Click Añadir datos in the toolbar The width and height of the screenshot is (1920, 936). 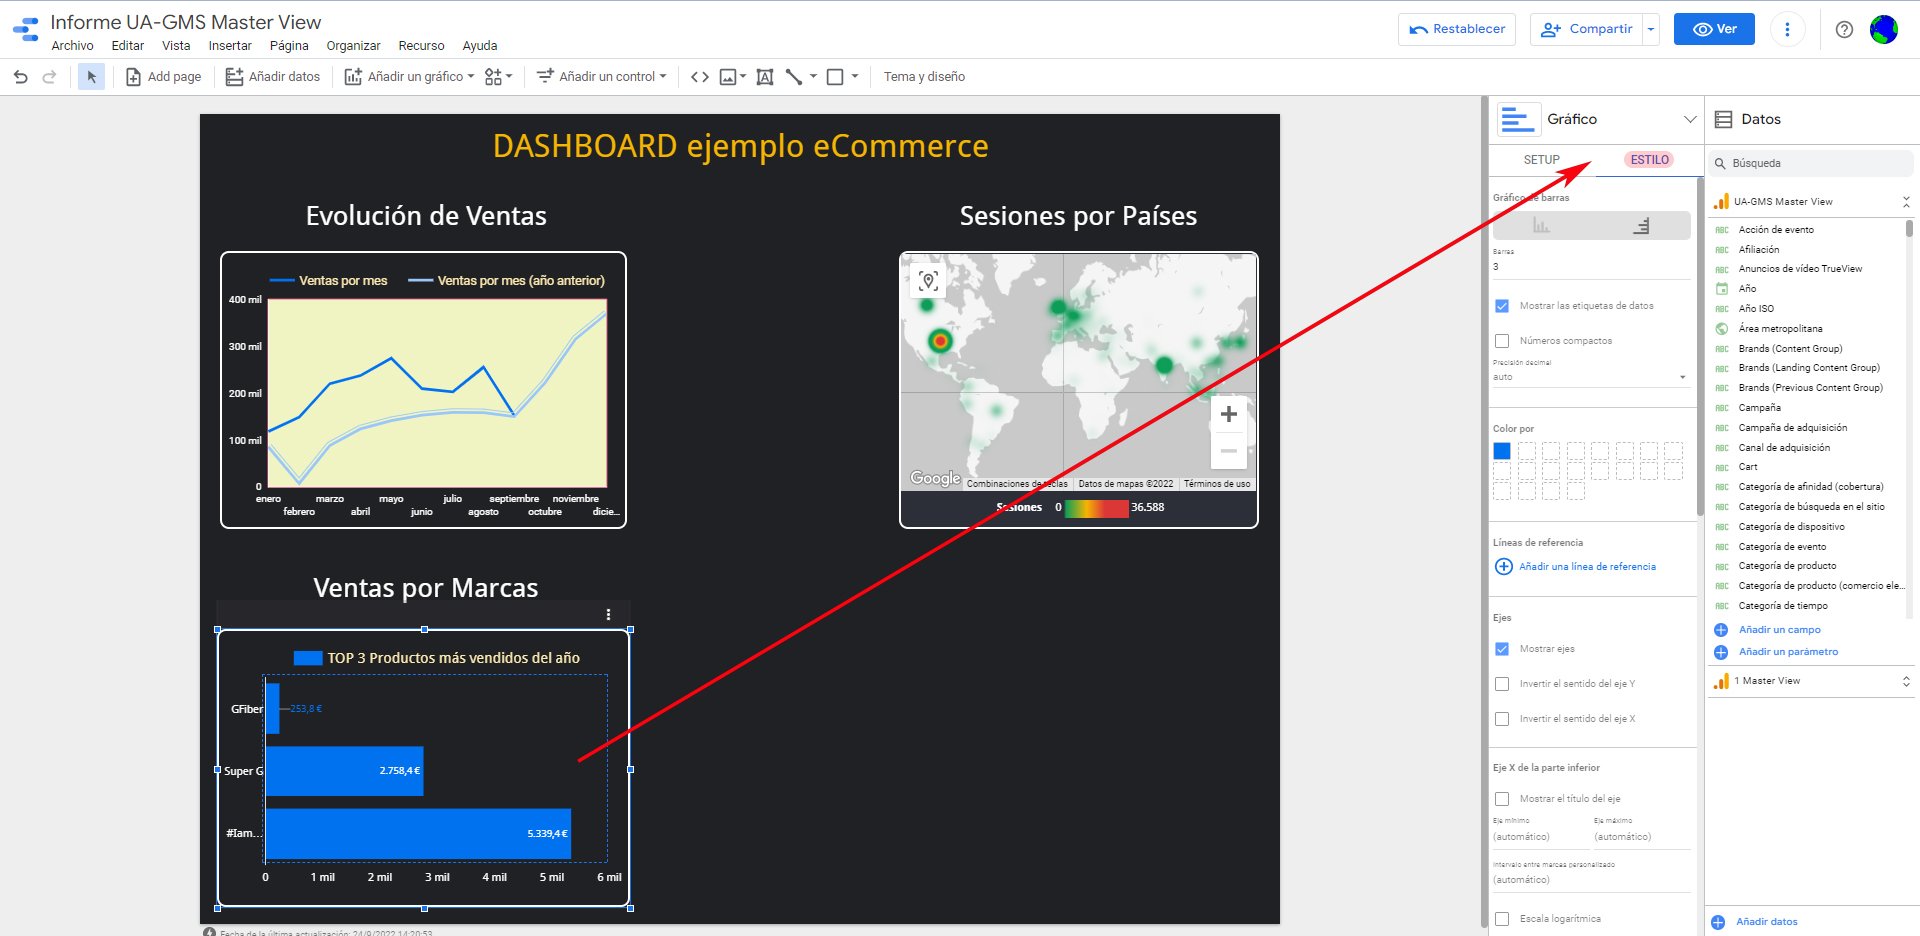coord(273,77)
